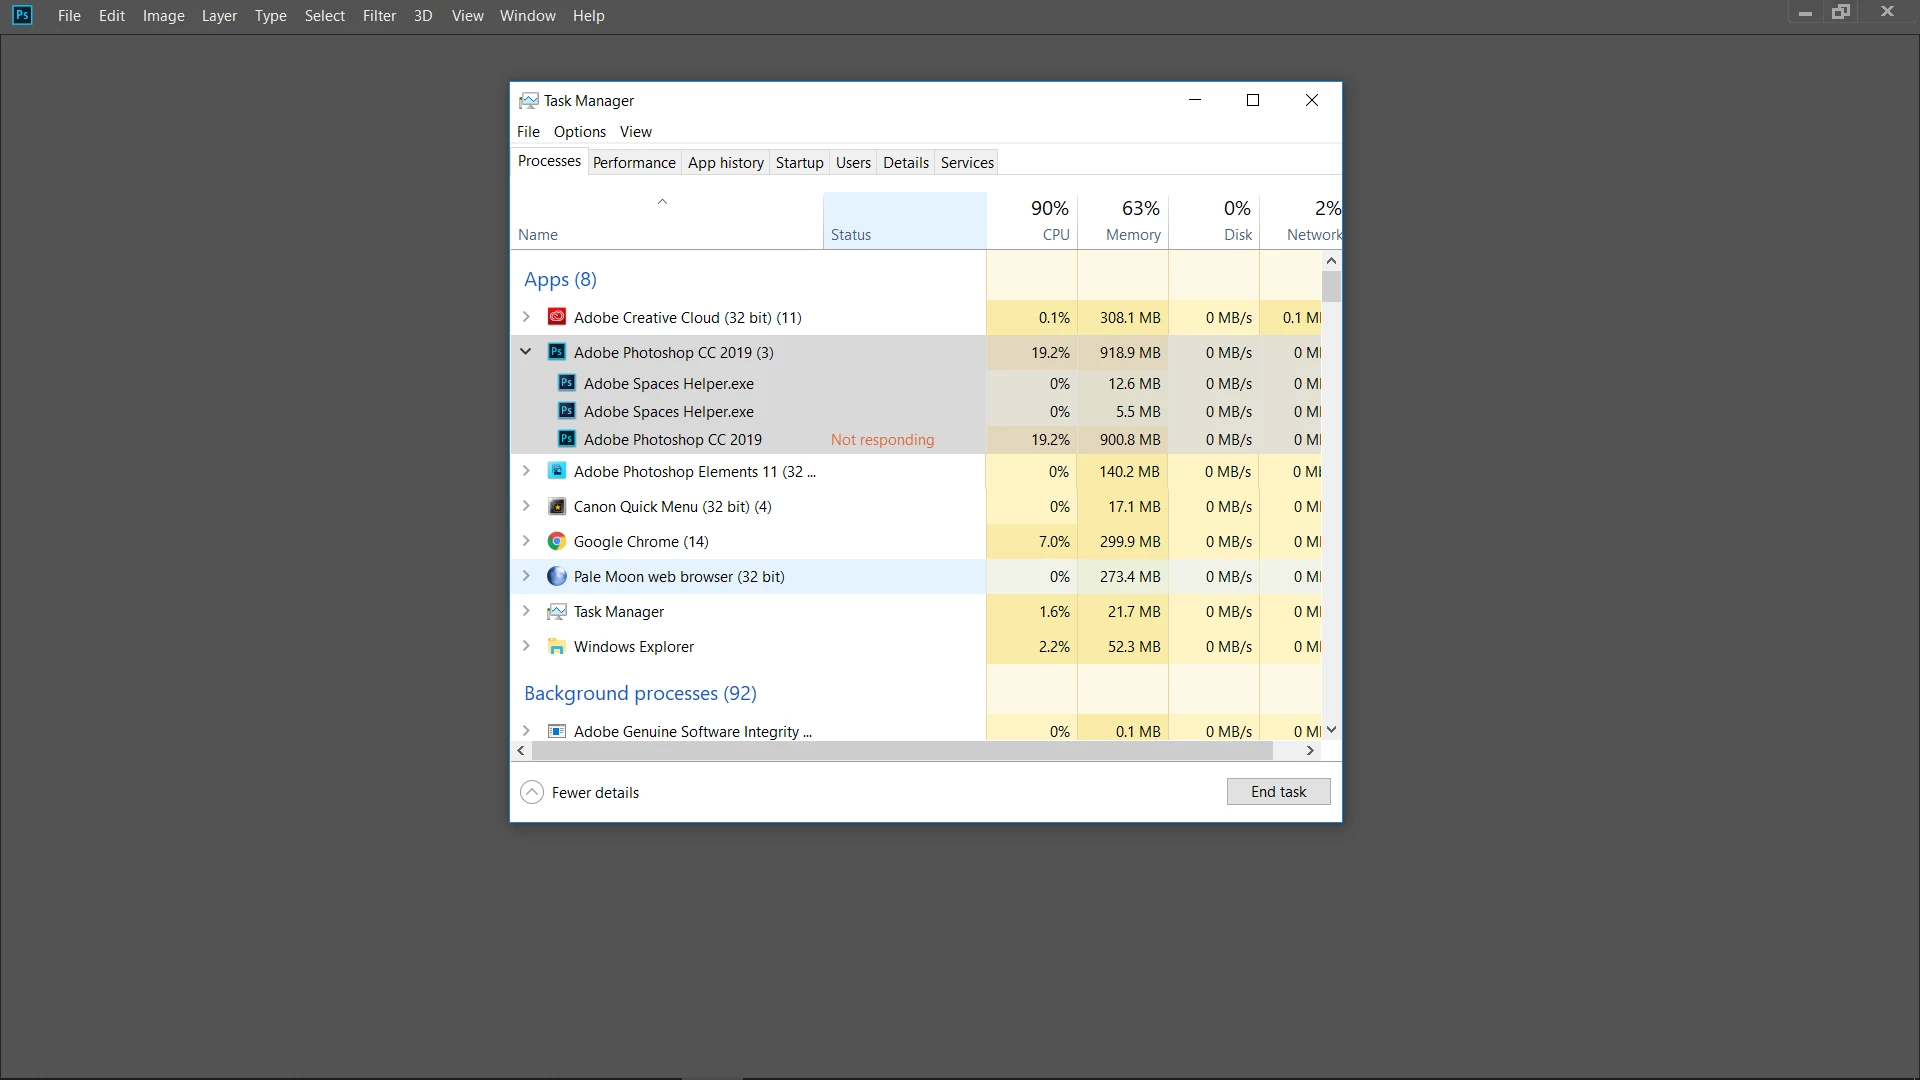Click the Windows Explorer folder icon
Screen dimensions: 1920x1080
557,646
